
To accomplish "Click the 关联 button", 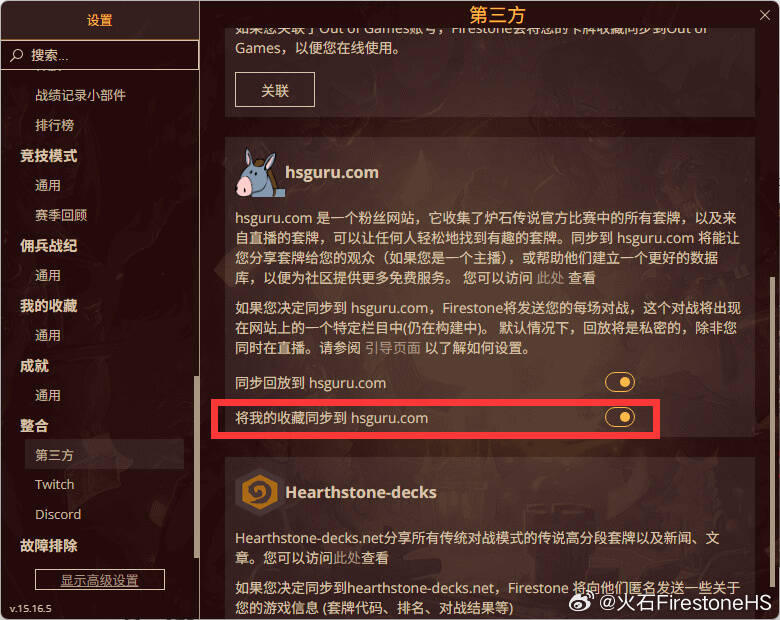I will pos(275,90).
